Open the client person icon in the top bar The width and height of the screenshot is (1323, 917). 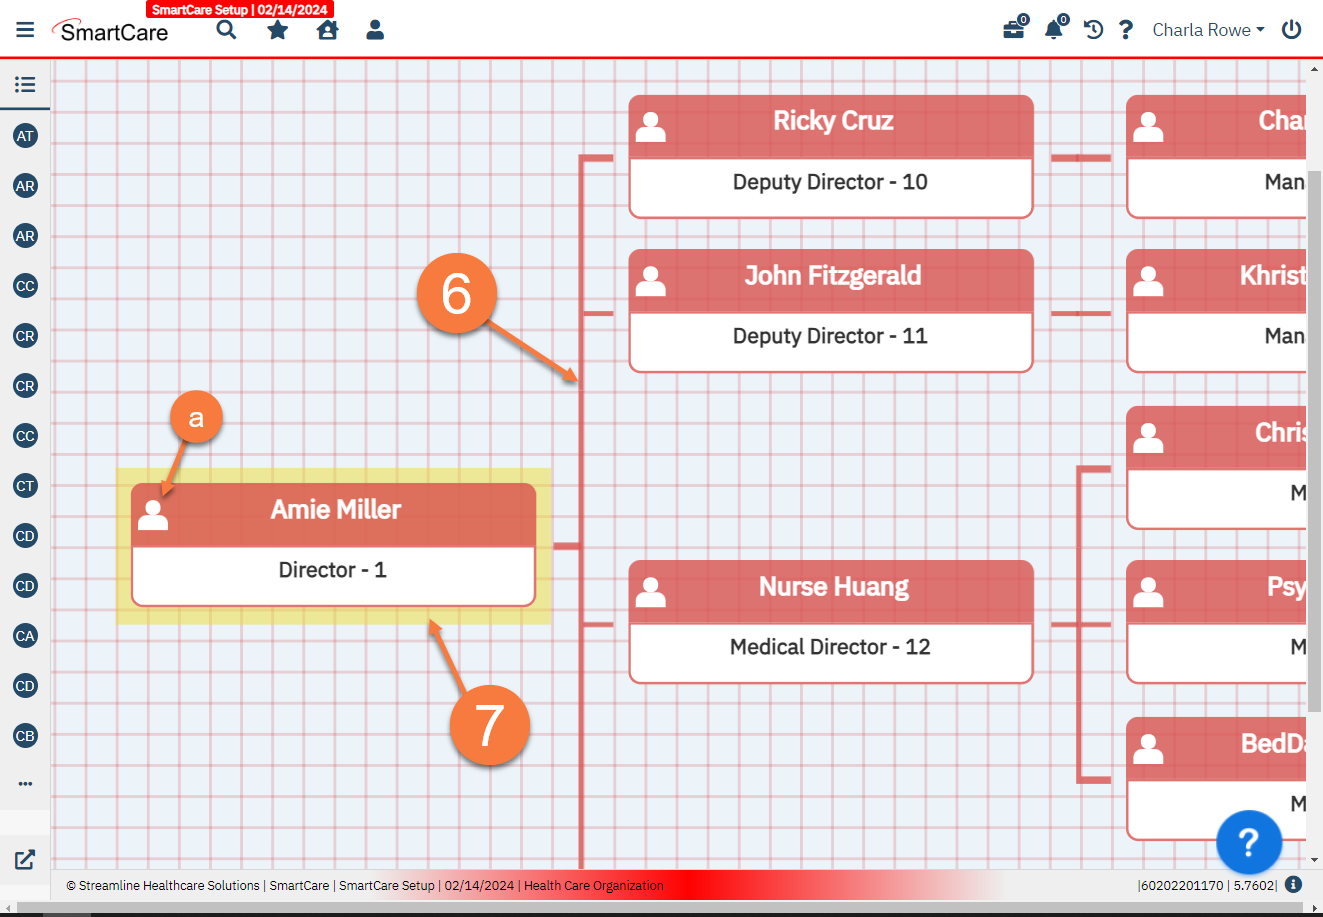[375, 29]
